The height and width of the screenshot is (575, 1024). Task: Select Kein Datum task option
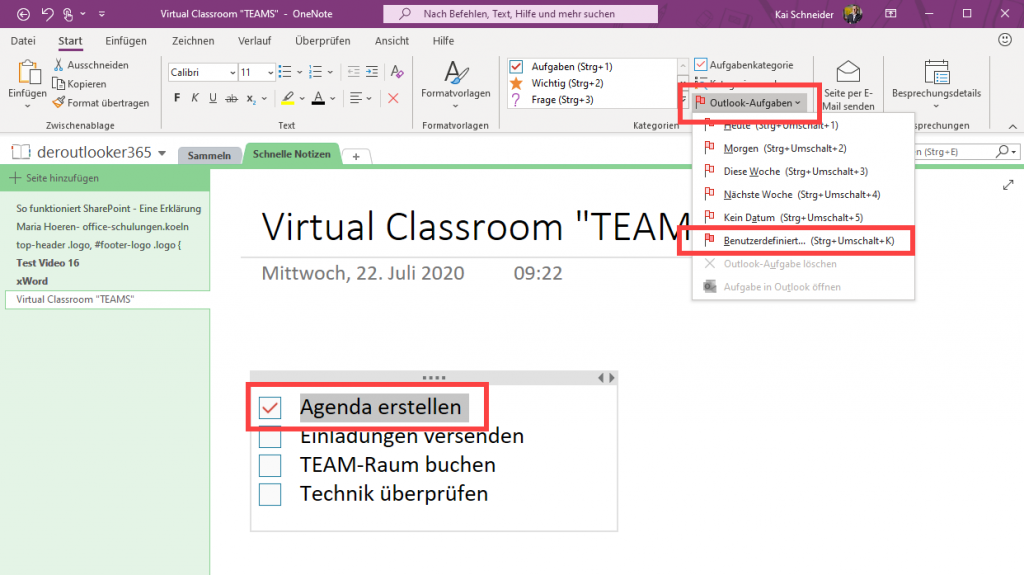[x=803, y=218]
